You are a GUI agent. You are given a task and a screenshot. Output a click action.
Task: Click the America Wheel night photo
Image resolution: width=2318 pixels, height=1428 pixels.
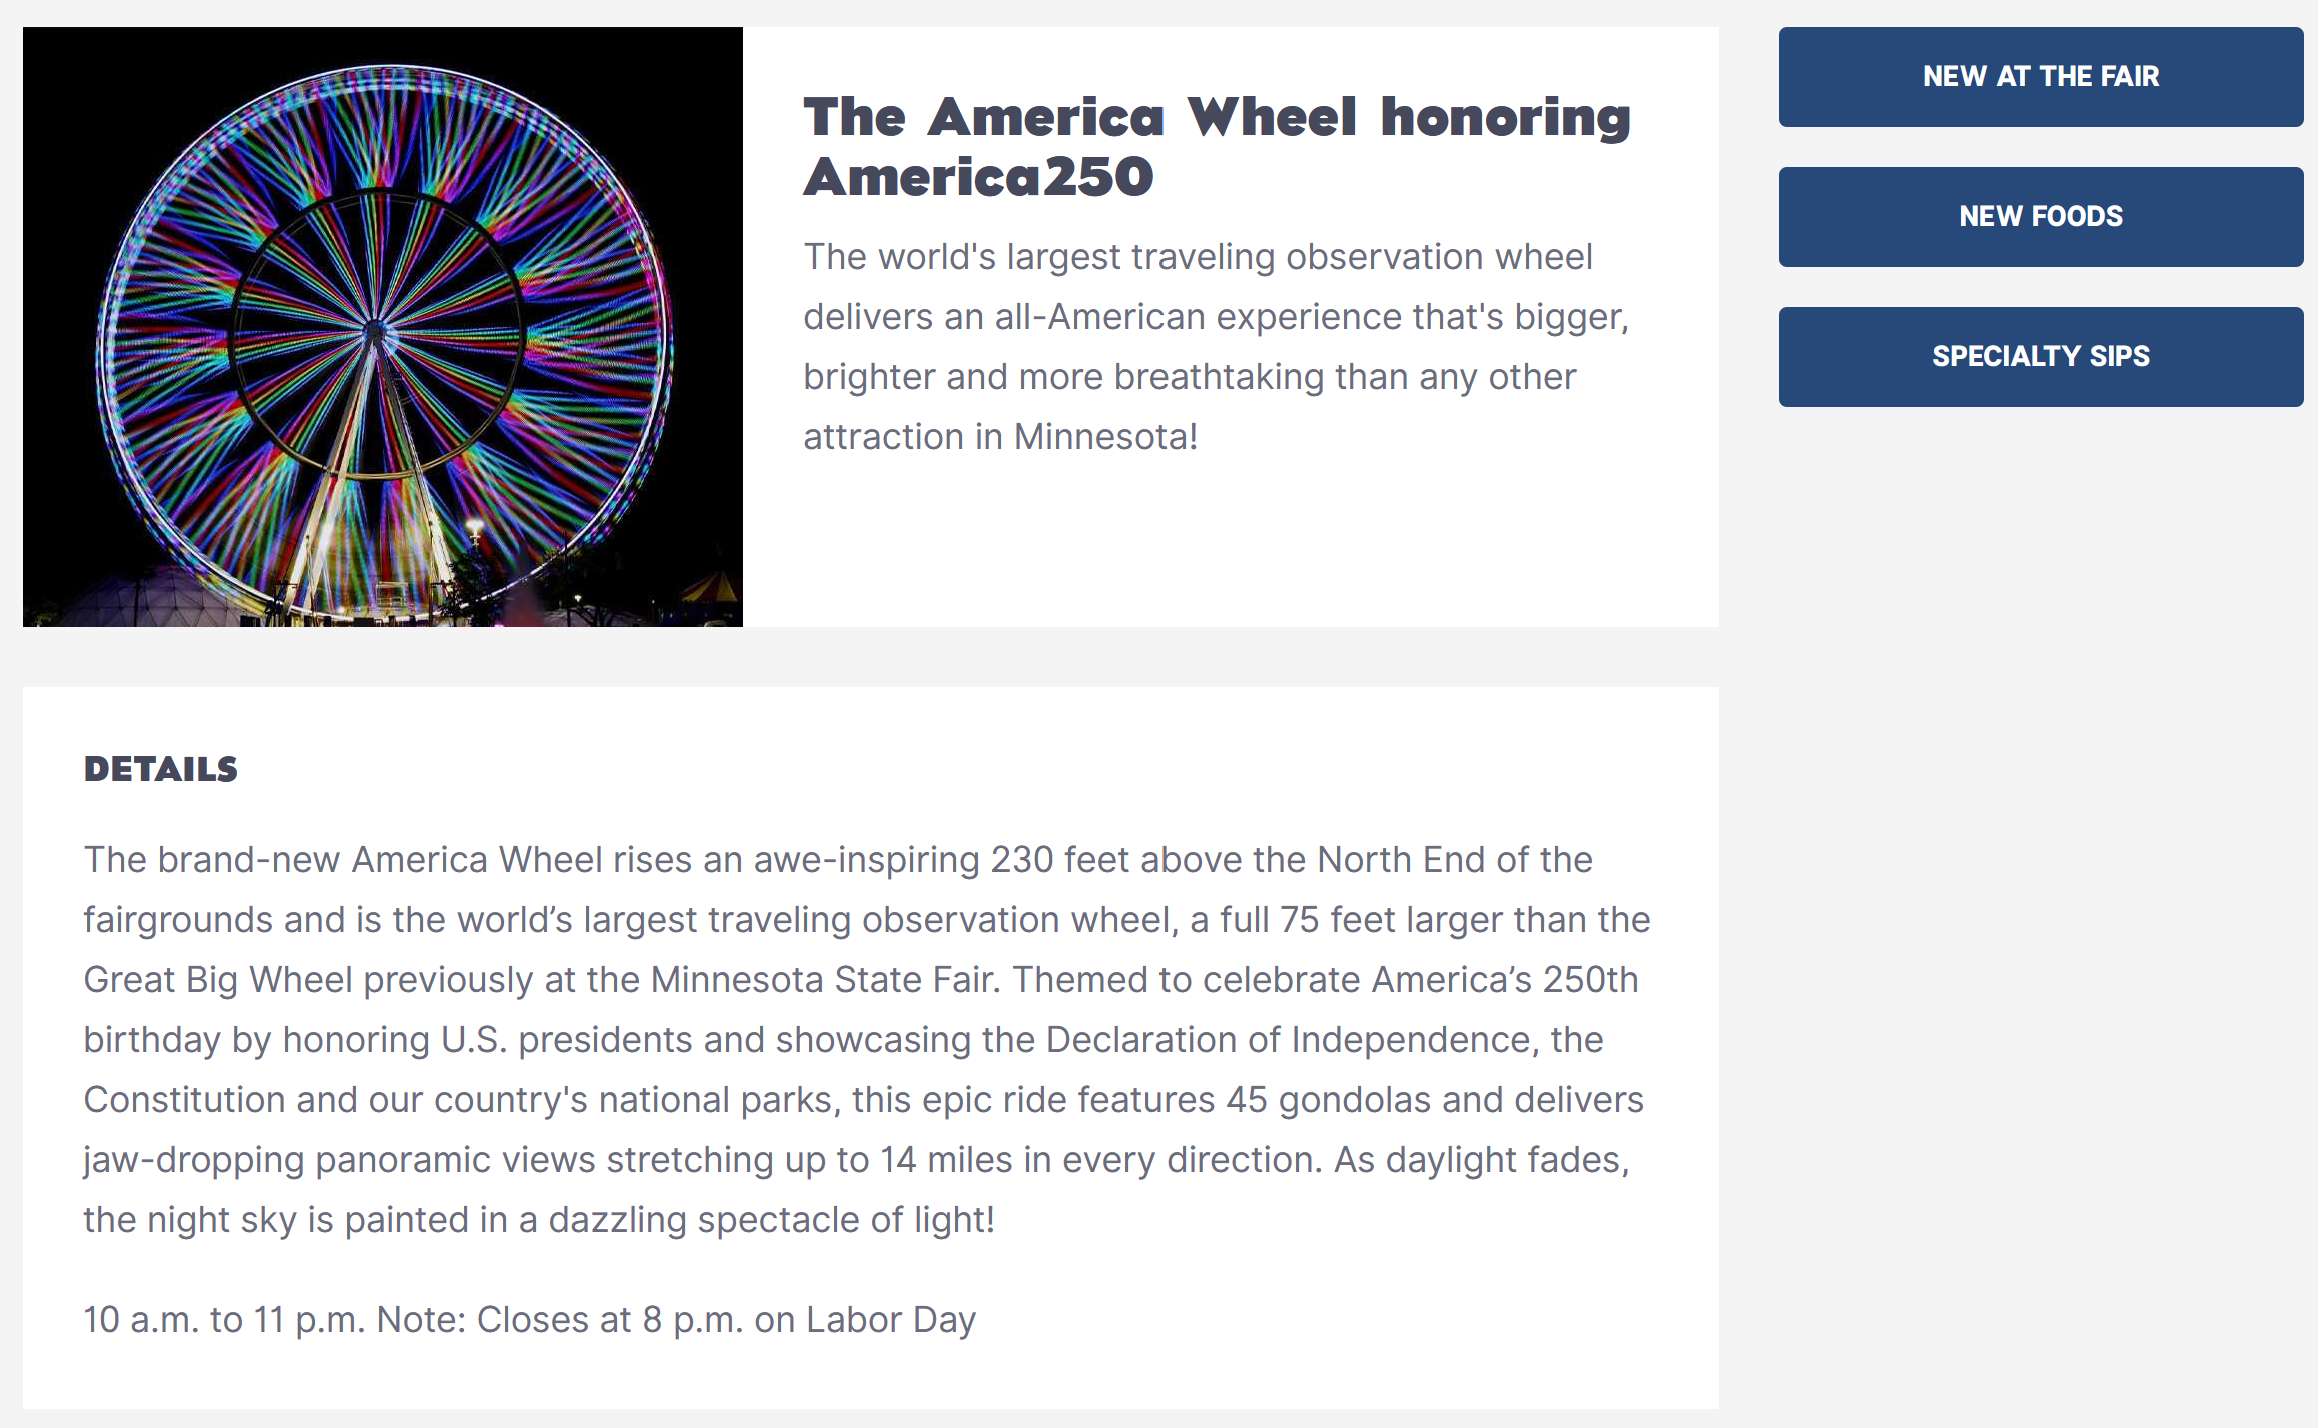pyautogui.click(x=383, y=327)
